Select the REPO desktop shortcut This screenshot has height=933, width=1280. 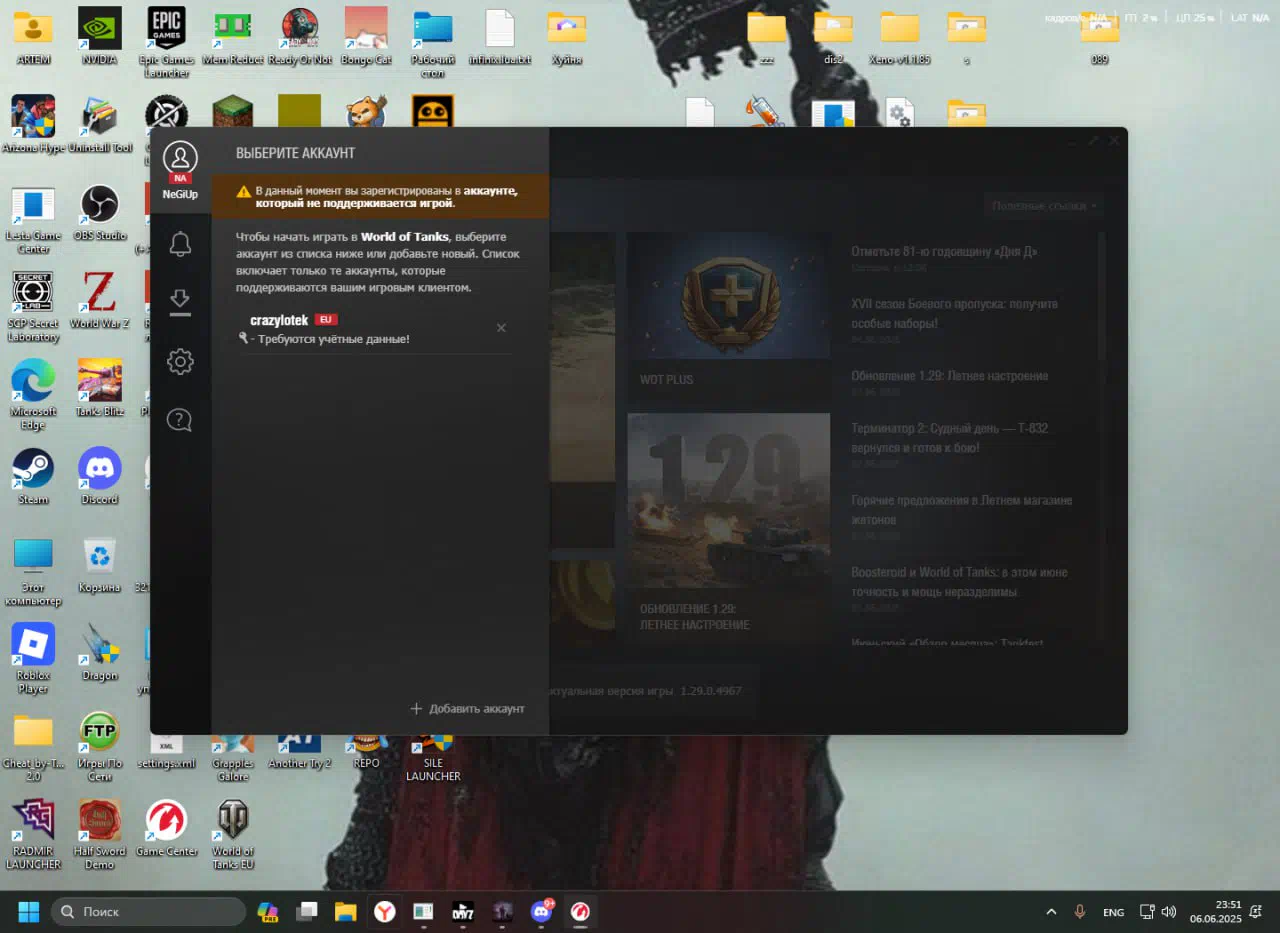366,752
